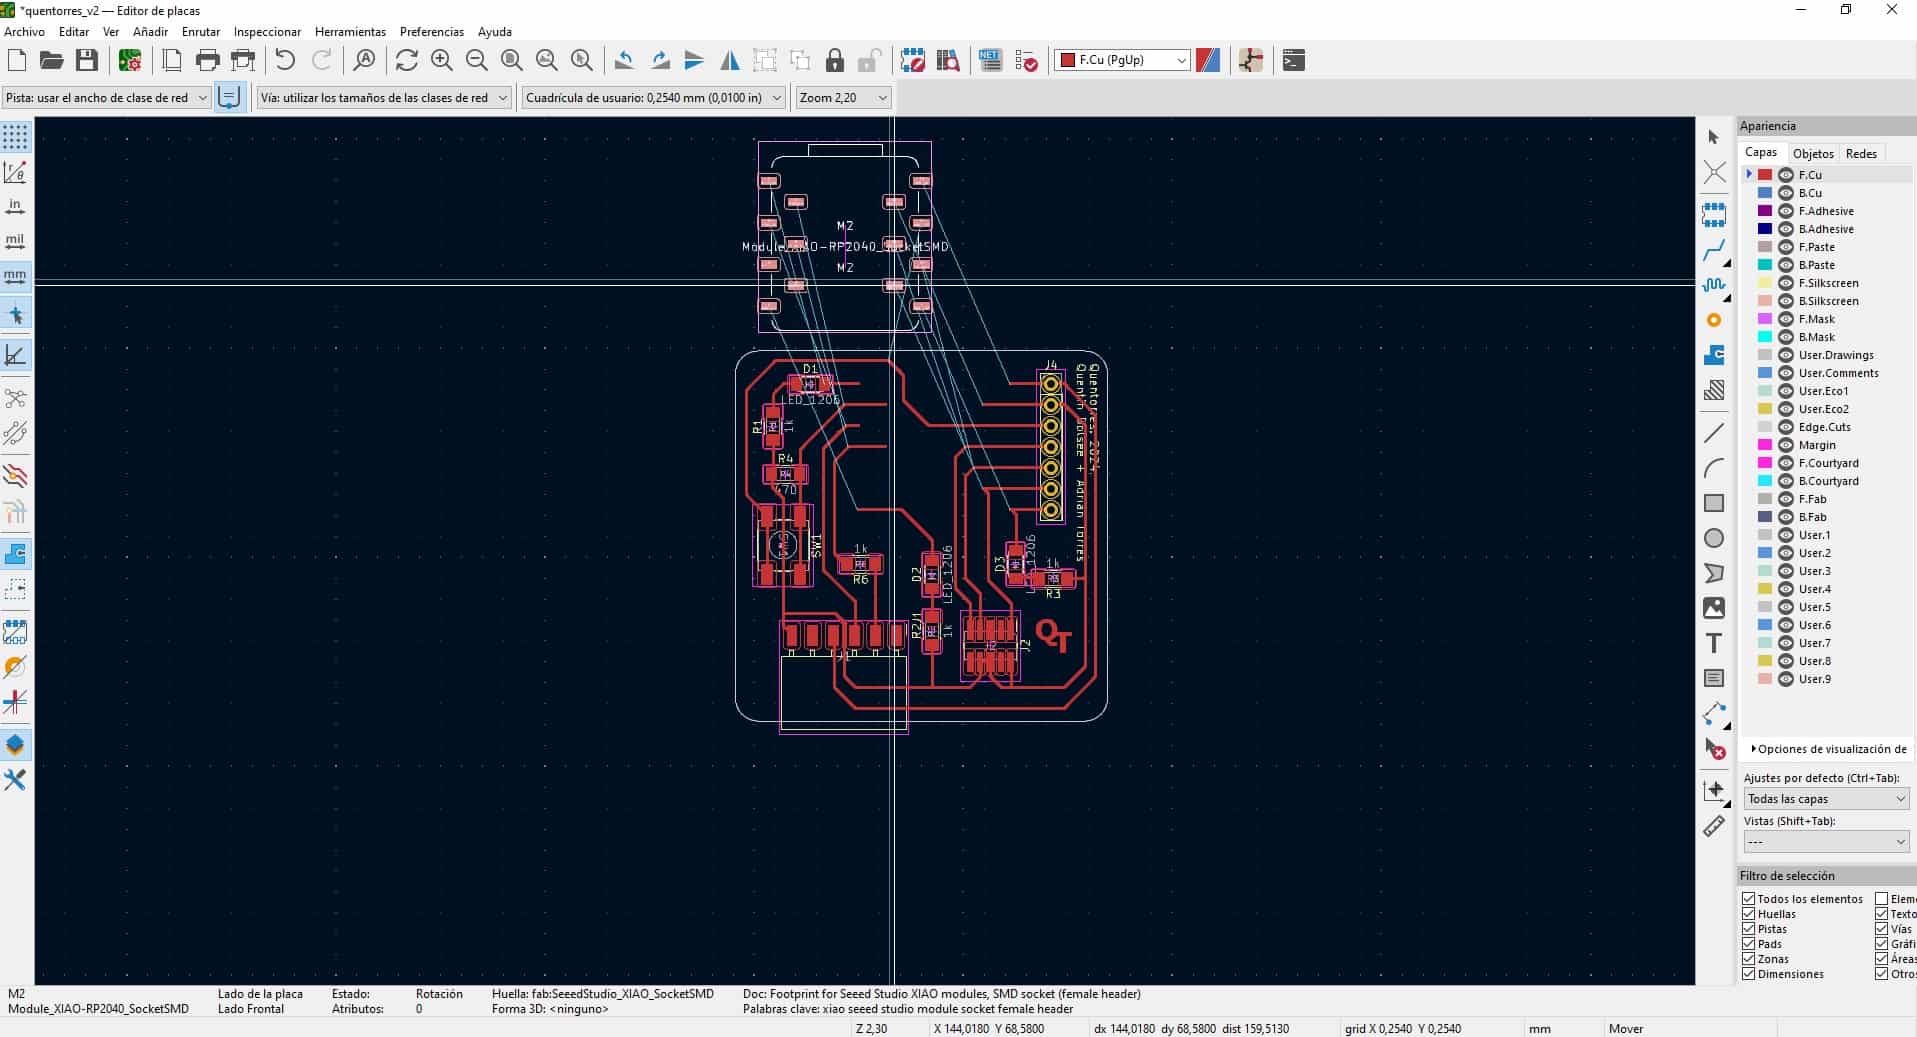
Task: Open the Footprint editor icon
Action: [912, 60]
